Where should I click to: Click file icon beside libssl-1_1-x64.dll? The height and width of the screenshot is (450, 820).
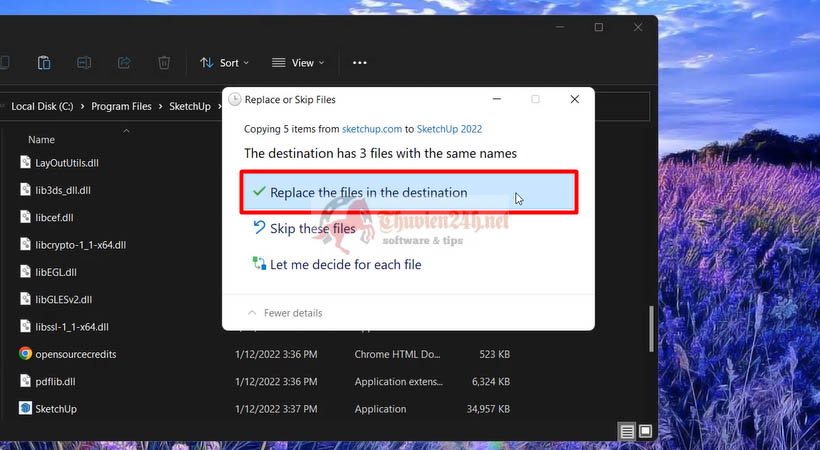click(x=25, y=326)
